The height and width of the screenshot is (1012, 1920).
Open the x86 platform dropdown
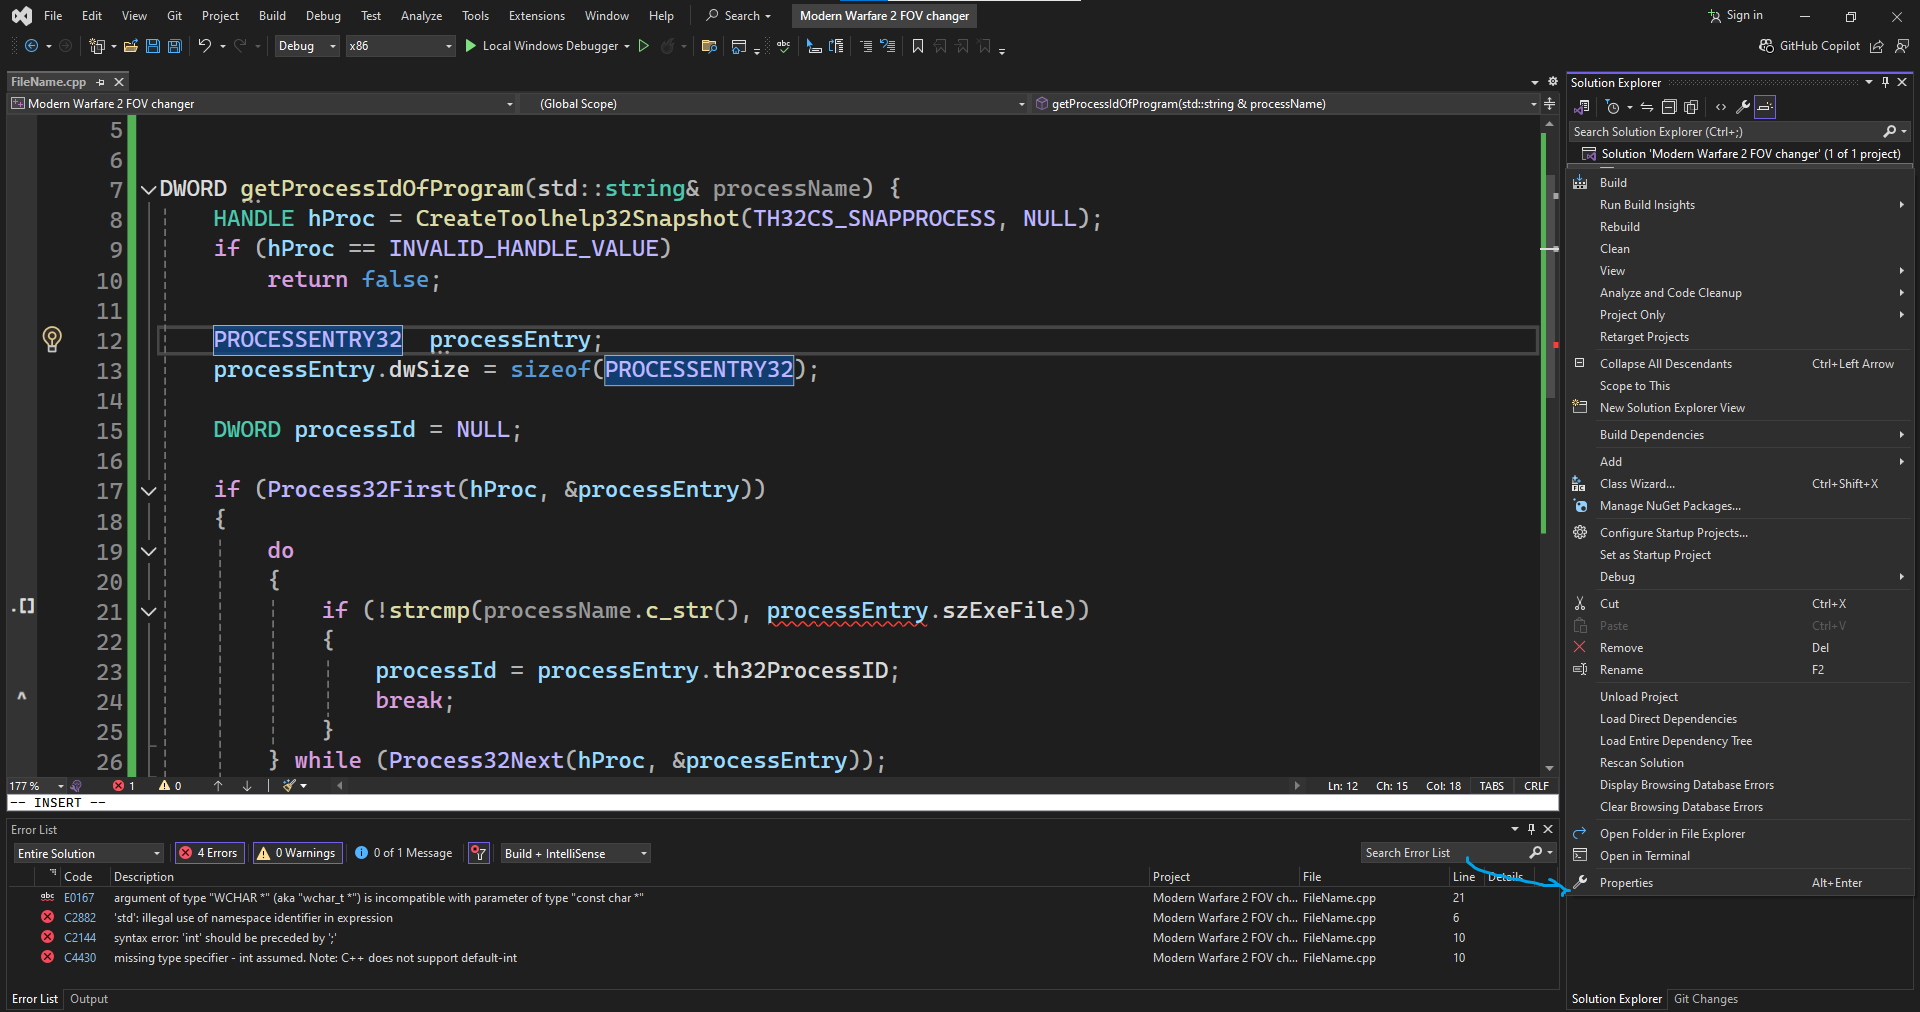click(x=400, y=46)
